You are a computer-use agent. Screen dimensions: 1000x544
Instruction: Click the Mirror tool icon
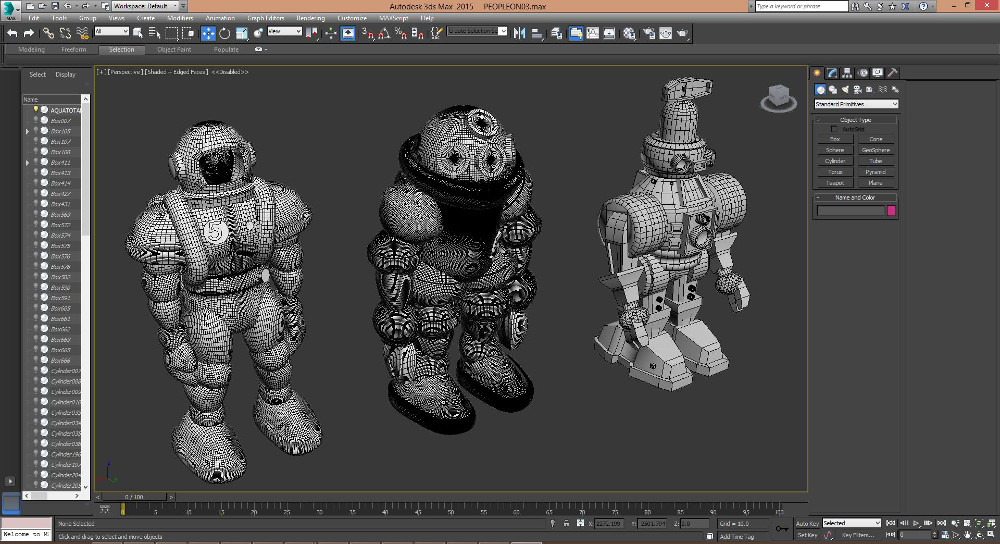pyautogui.click(x=519, y=33)
